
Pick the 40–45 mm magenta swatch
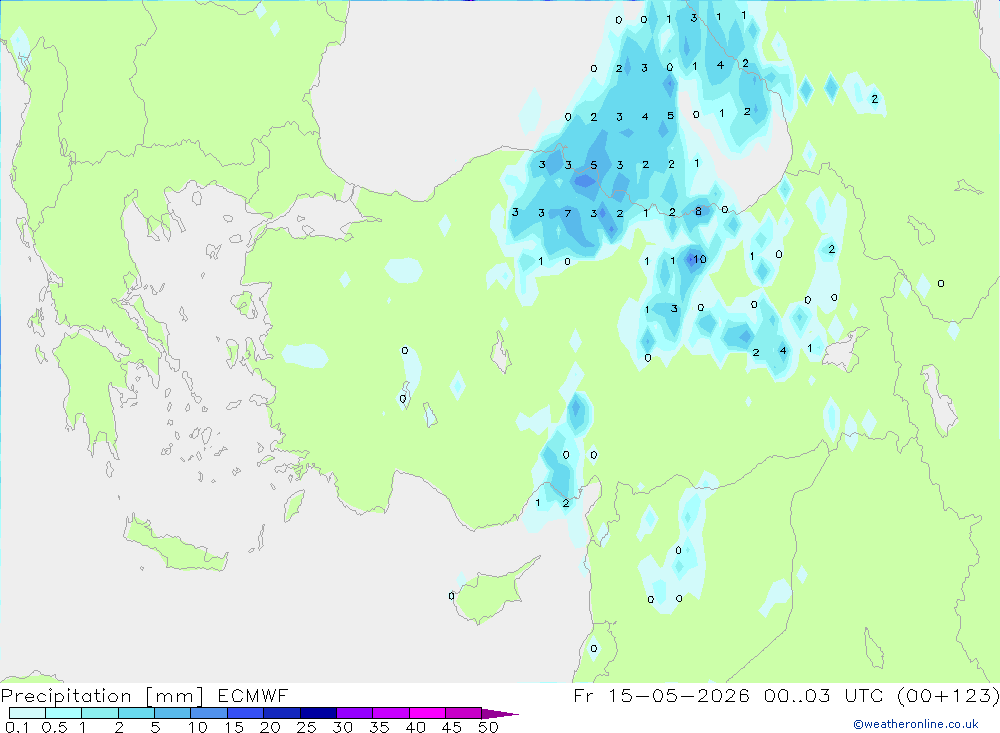427,713
